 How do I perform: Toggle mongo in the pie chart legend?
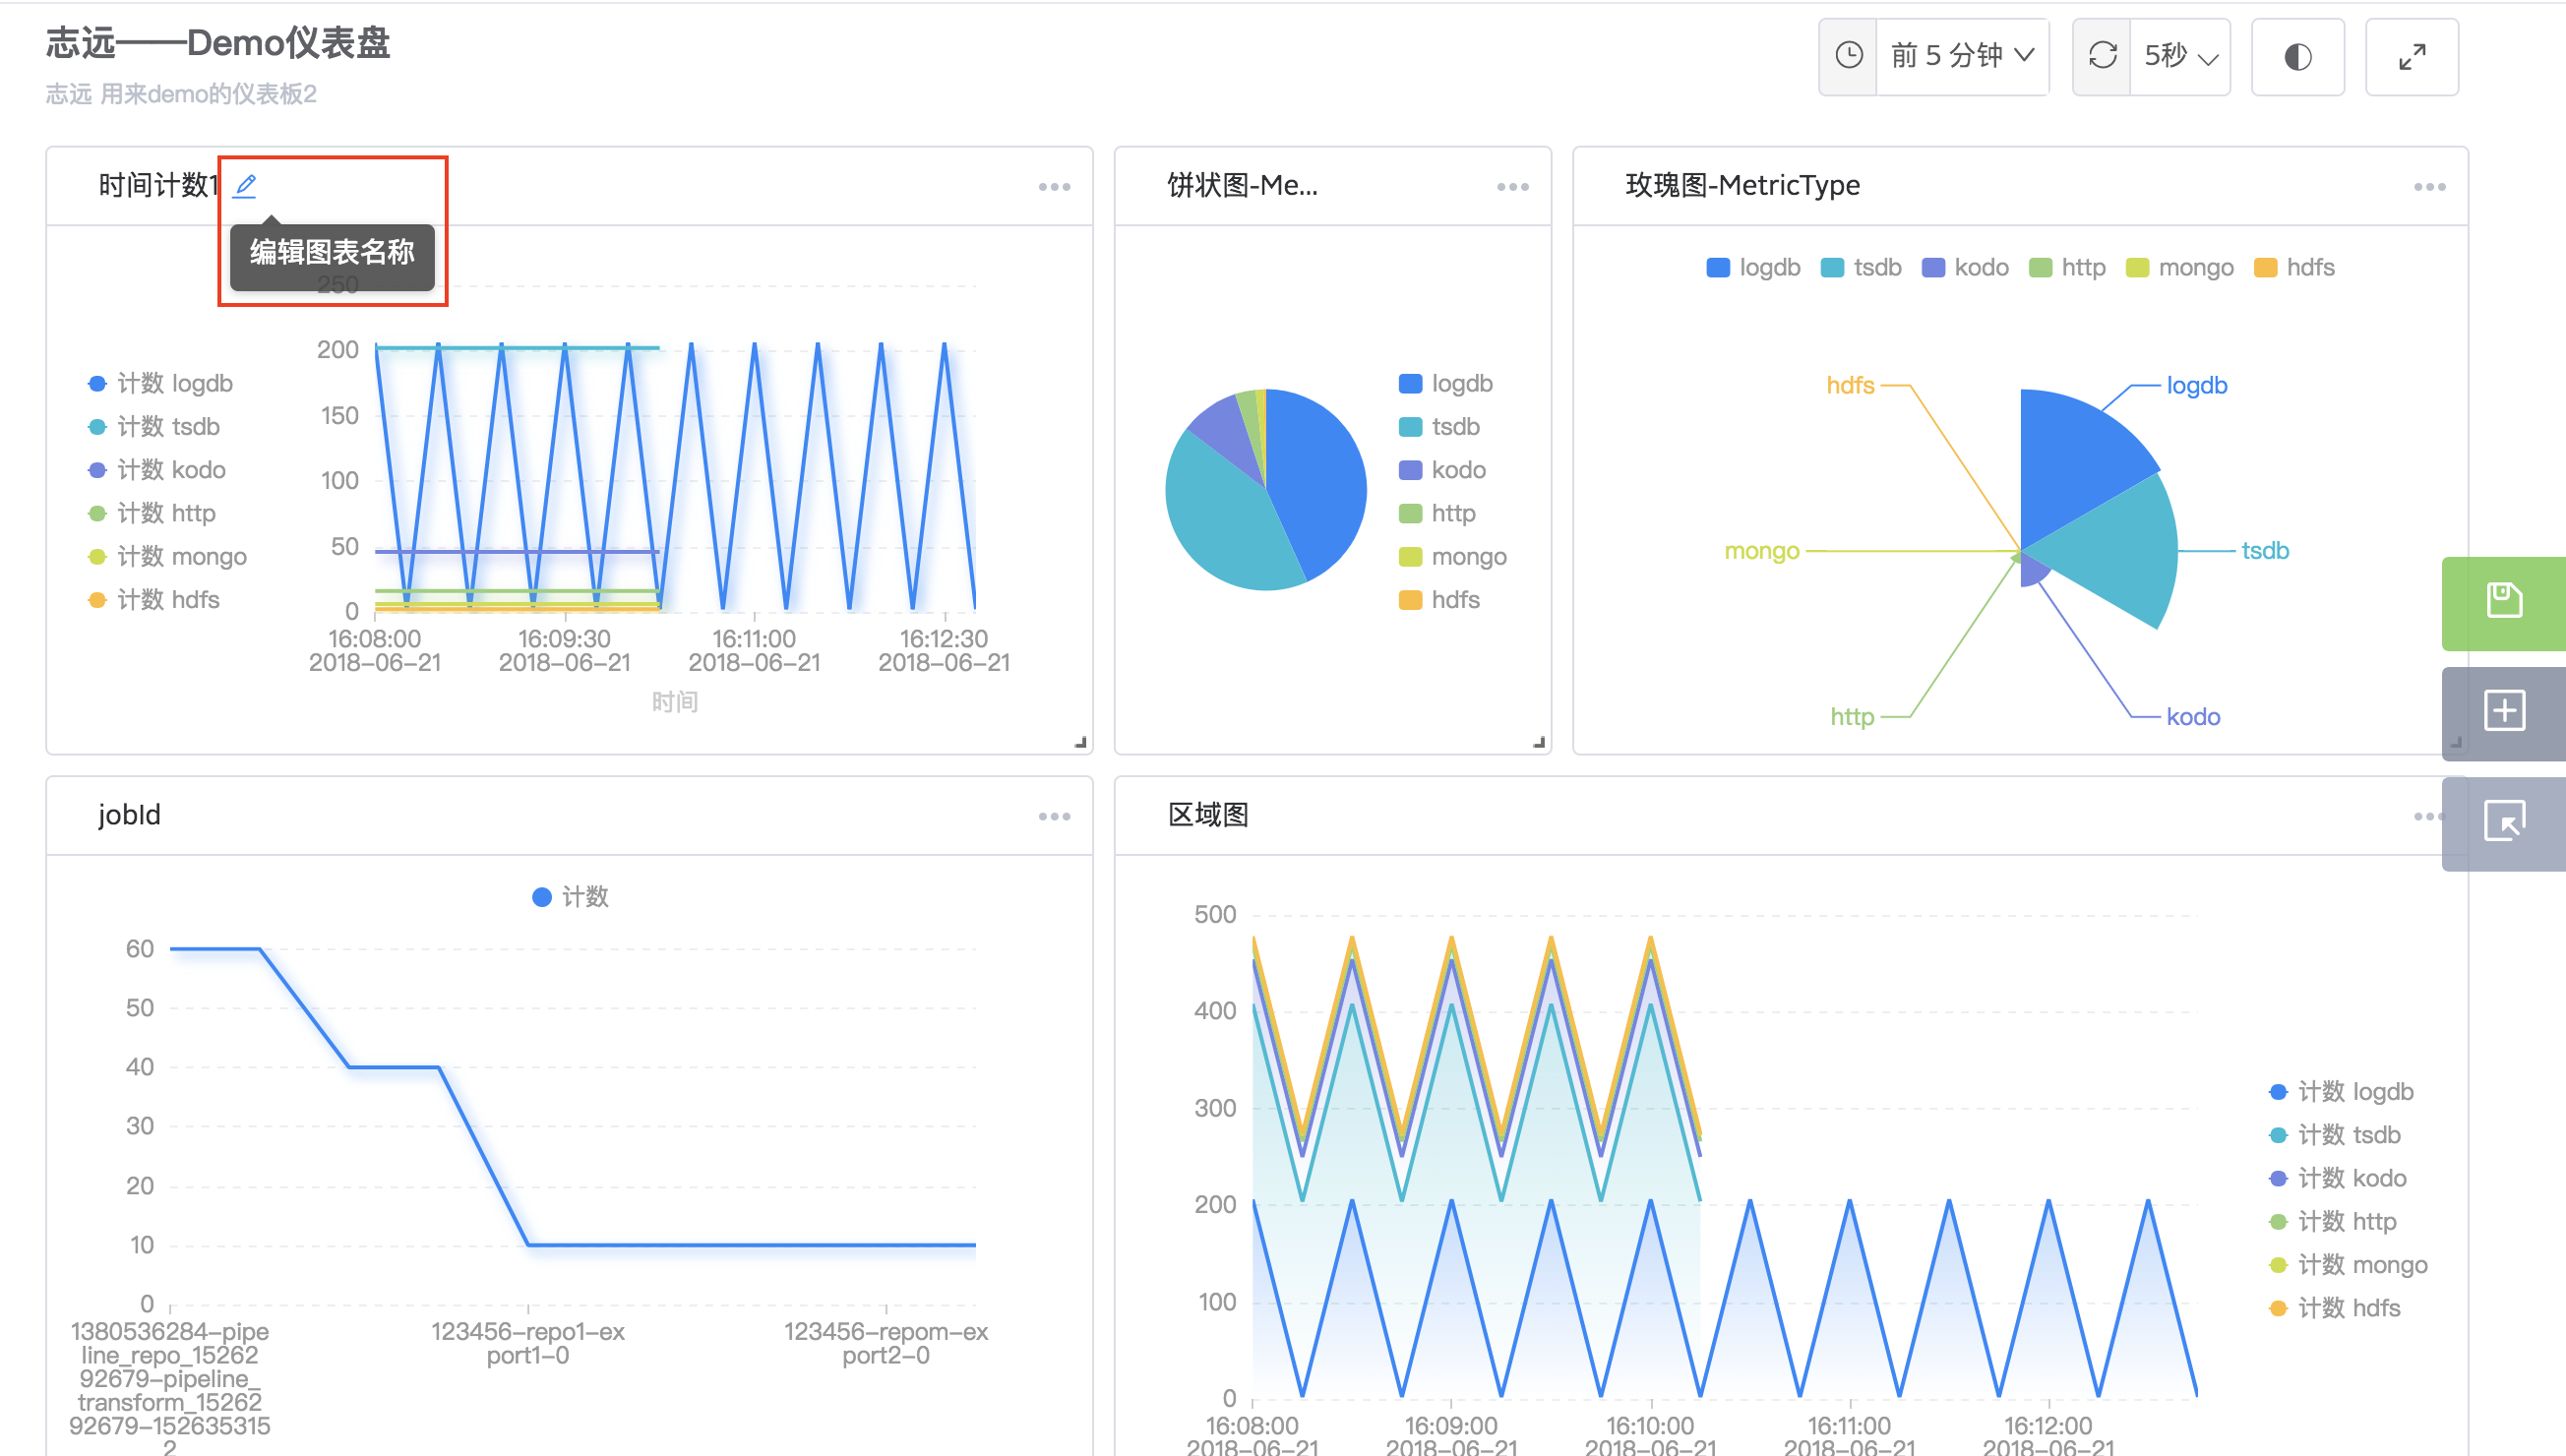tap(1452, 556)
